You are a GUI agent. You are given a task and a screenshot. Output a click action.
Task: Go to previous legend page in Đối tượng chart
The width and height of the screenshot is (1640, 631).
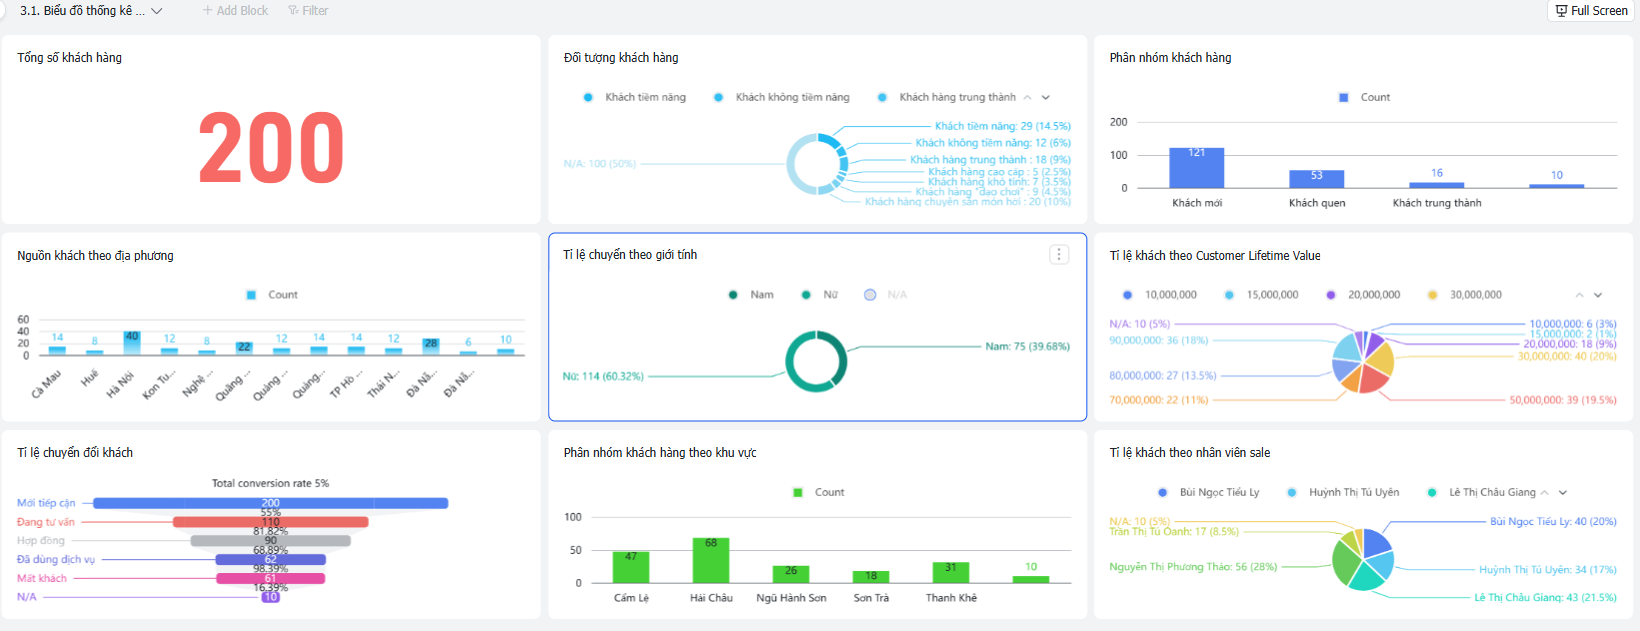coord(1027,98)
